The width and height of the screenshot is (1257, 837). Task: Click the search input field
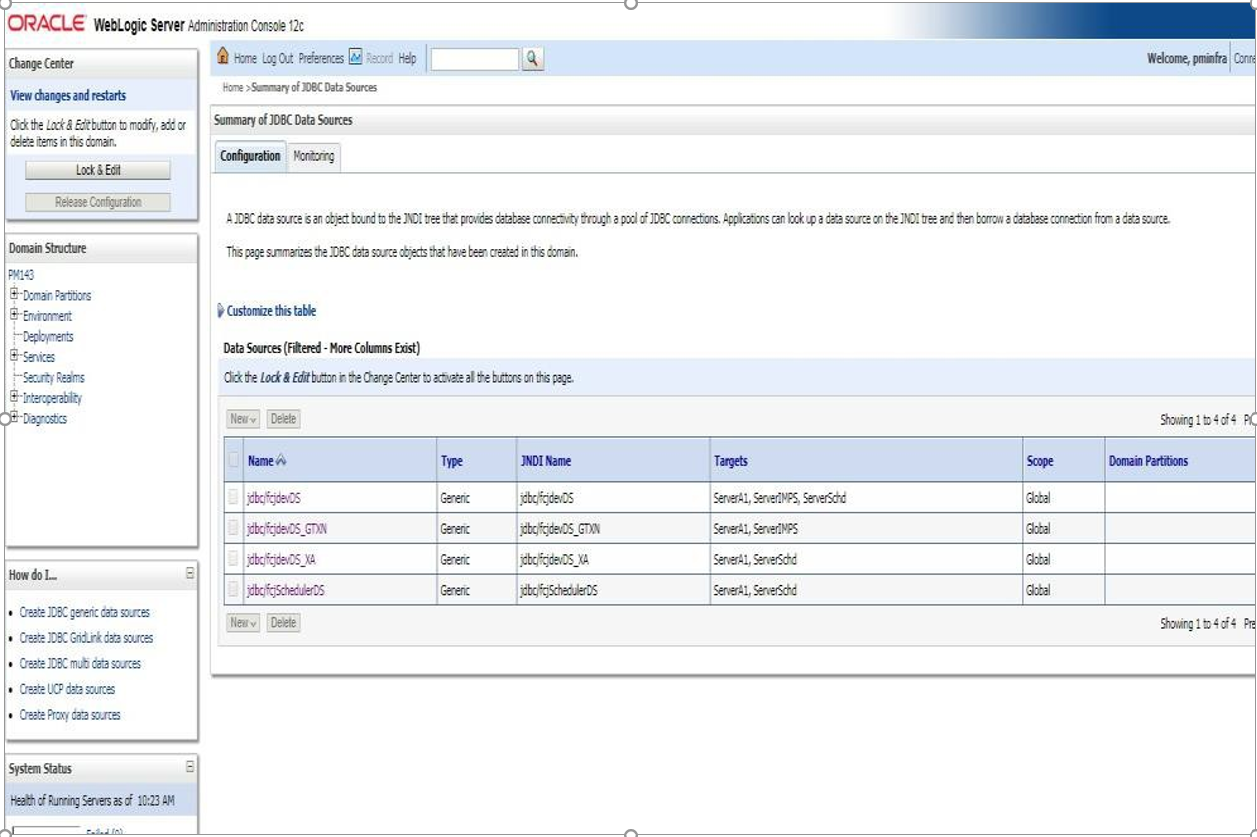pos(475,59)
